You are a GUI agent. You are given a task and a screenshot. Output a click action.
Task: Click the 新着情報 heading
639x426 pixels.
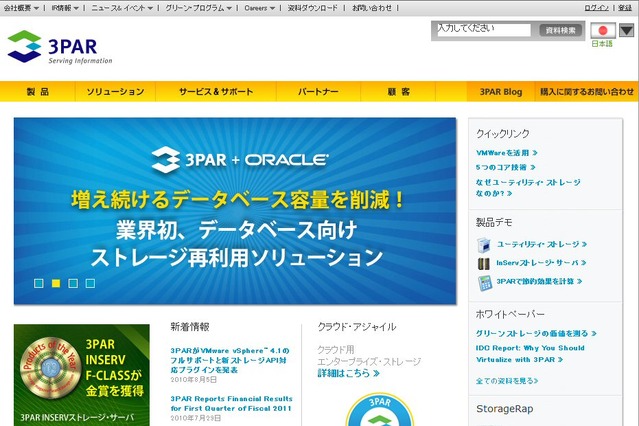[190, 327]
